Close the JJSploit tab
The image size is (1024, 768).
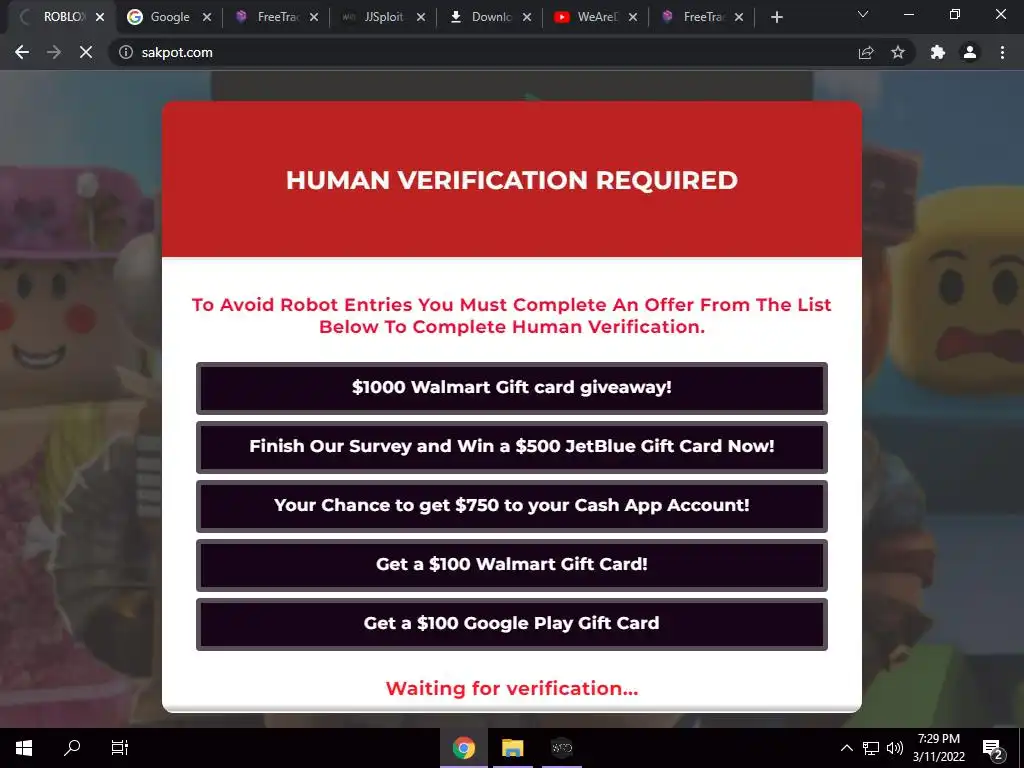(421, 17)
